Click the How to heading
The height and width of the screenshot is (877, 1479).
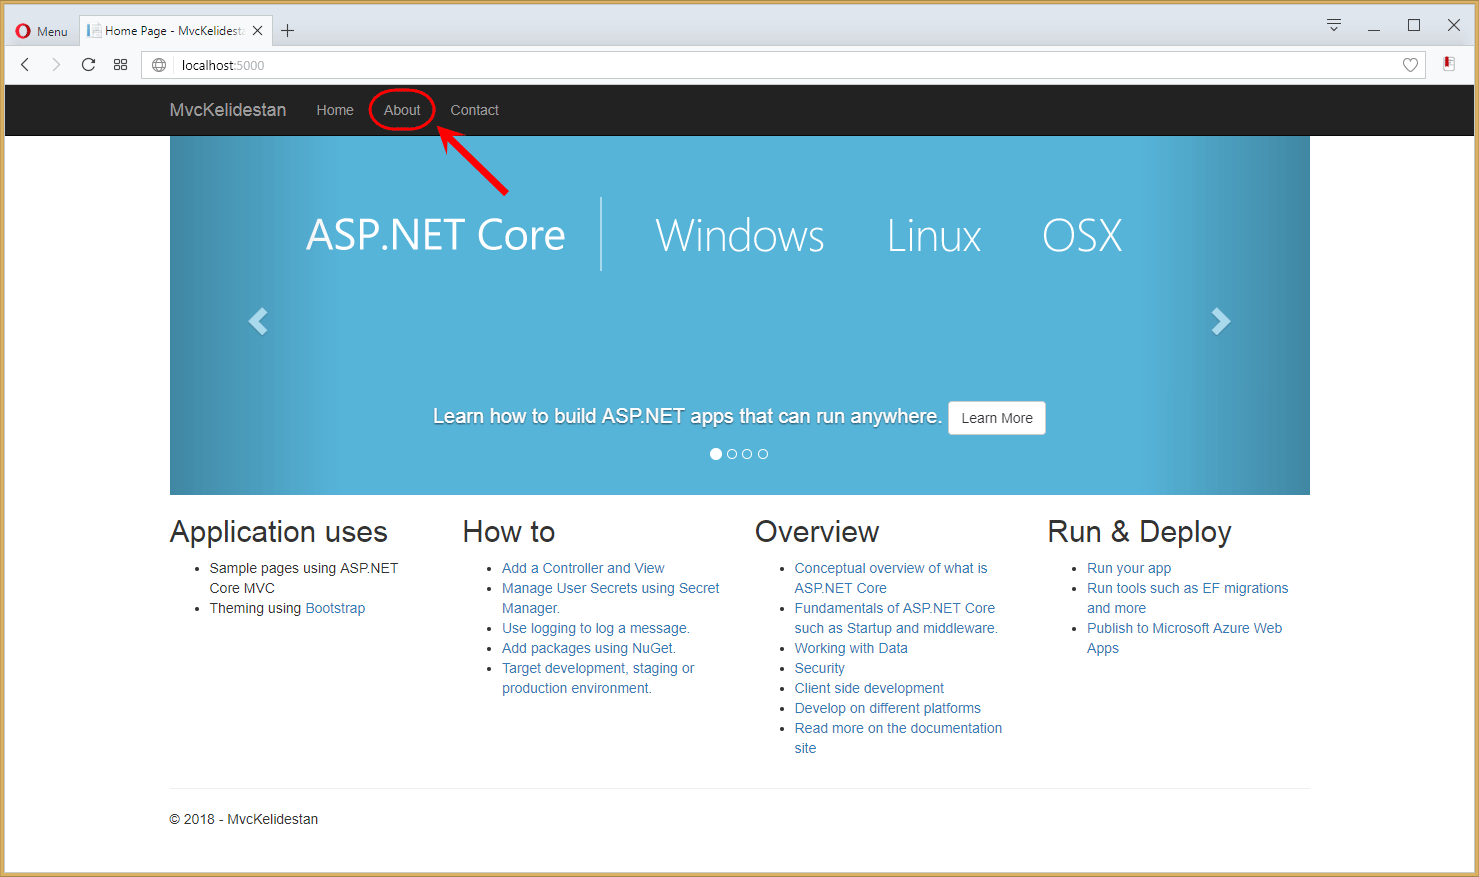(x=508, y=532)
